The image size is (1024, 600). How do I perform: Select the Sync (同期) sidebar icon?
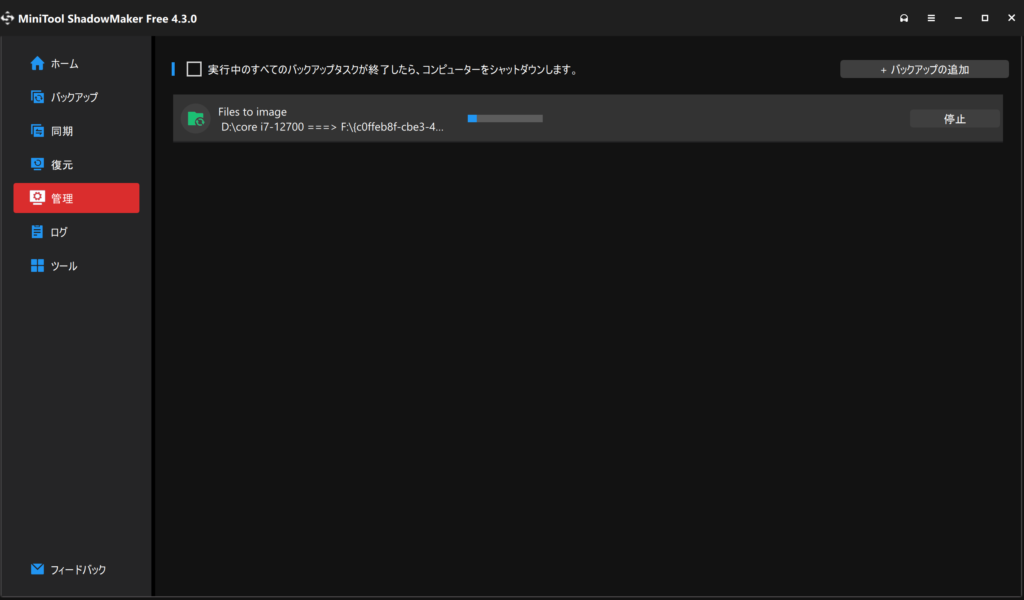tap(37, 131)
